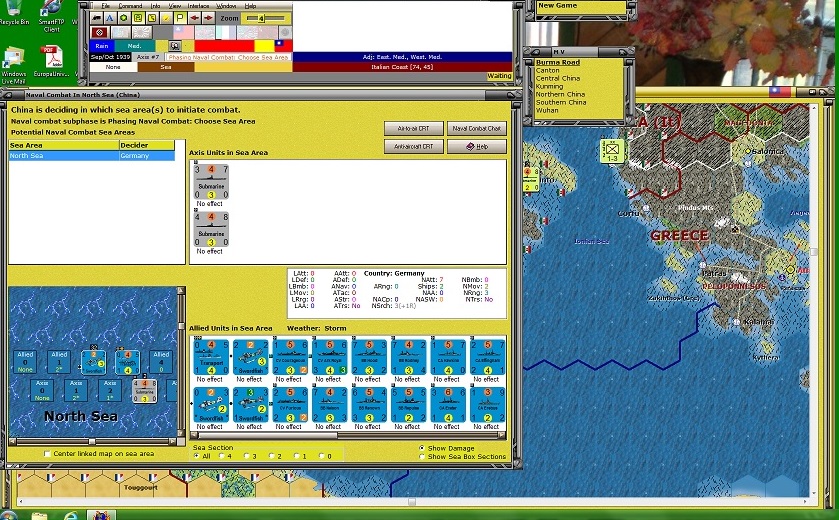Open the Info menu
This screenshot has height=520, width=839.
click(155, 6)
